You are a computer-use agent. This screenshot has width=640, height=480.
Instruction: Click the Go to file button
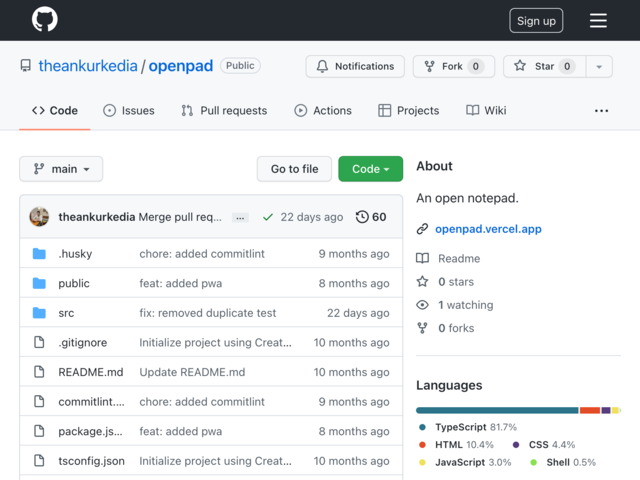(294, 169)
